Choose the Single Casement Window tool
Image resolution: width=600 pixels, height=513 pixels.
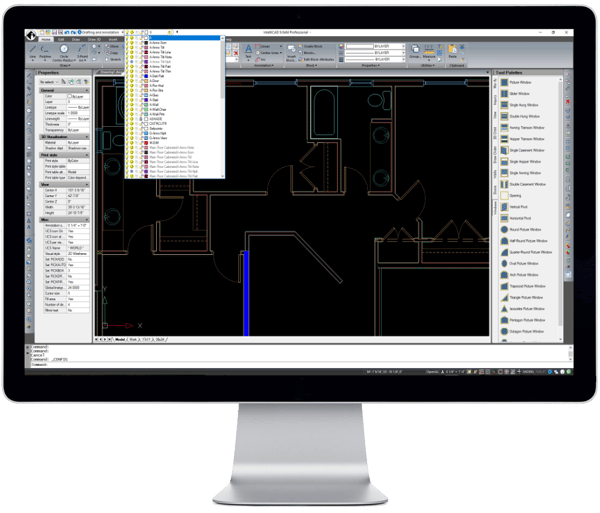coord(522,150)
